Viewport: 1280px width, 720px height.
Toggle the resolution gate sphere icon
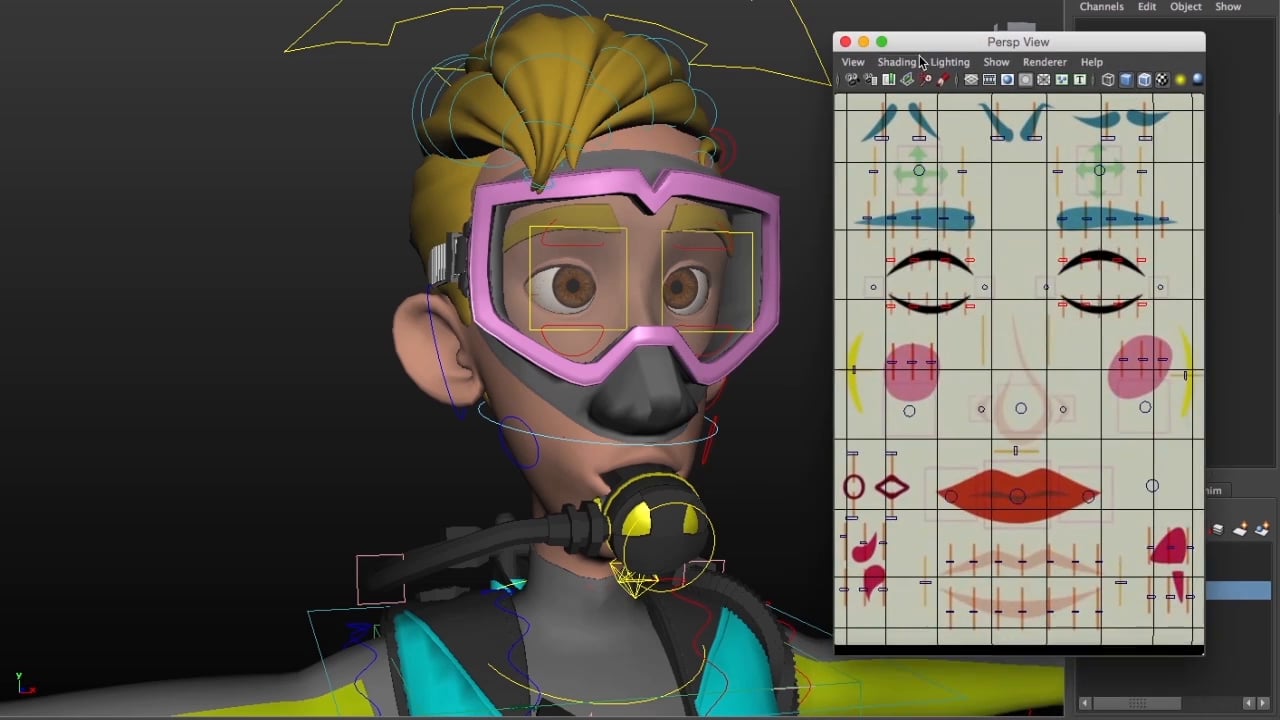click(x=1007, y=80)
